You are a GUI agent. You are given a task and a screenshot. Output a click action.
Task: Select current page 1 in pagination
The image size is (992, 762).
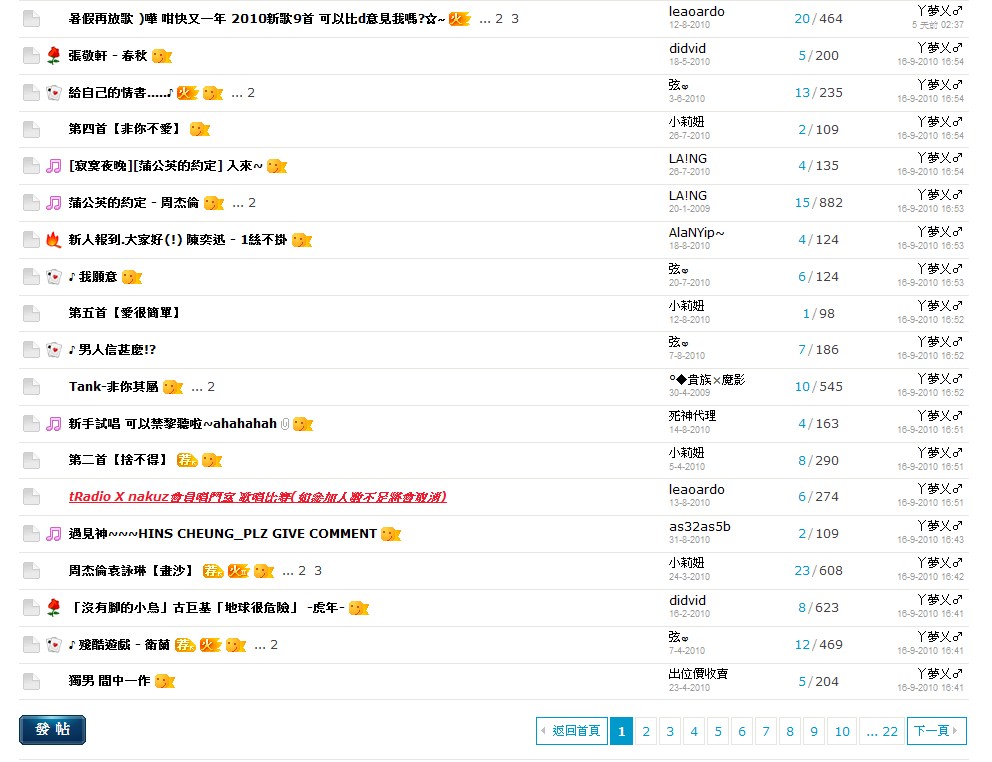(621, 732)
